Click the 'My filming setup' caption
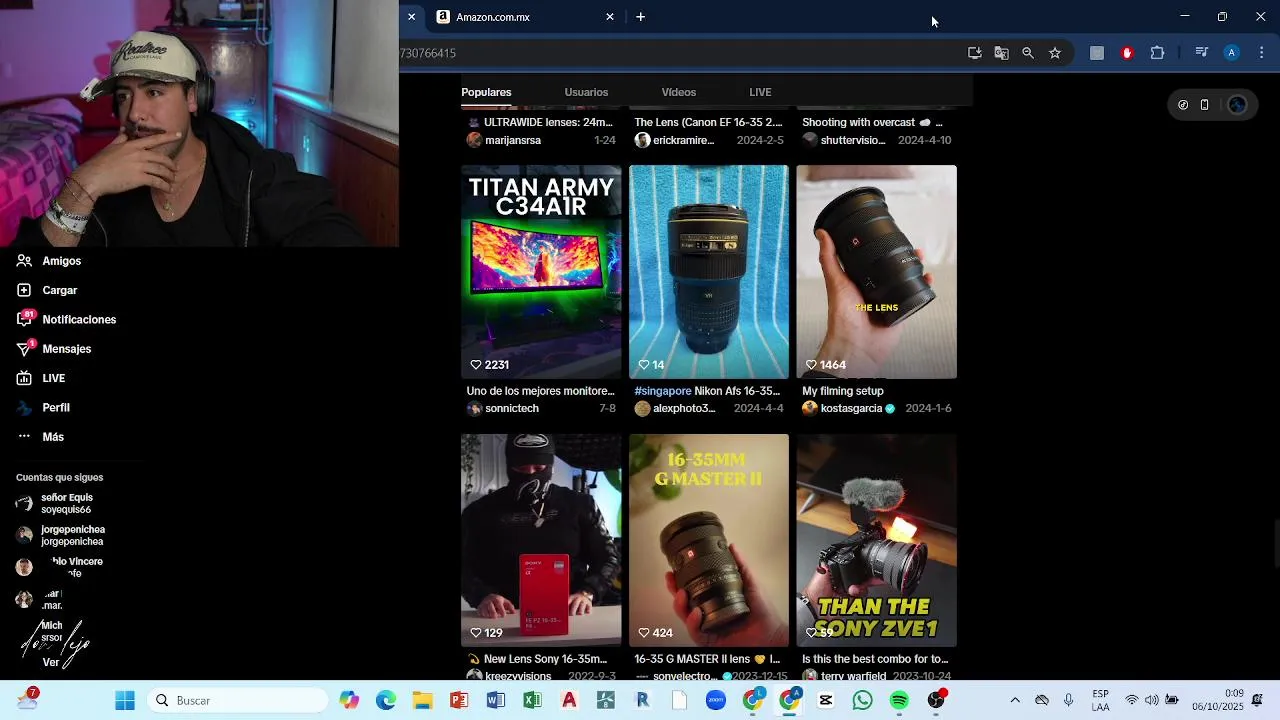 point(843,391)
